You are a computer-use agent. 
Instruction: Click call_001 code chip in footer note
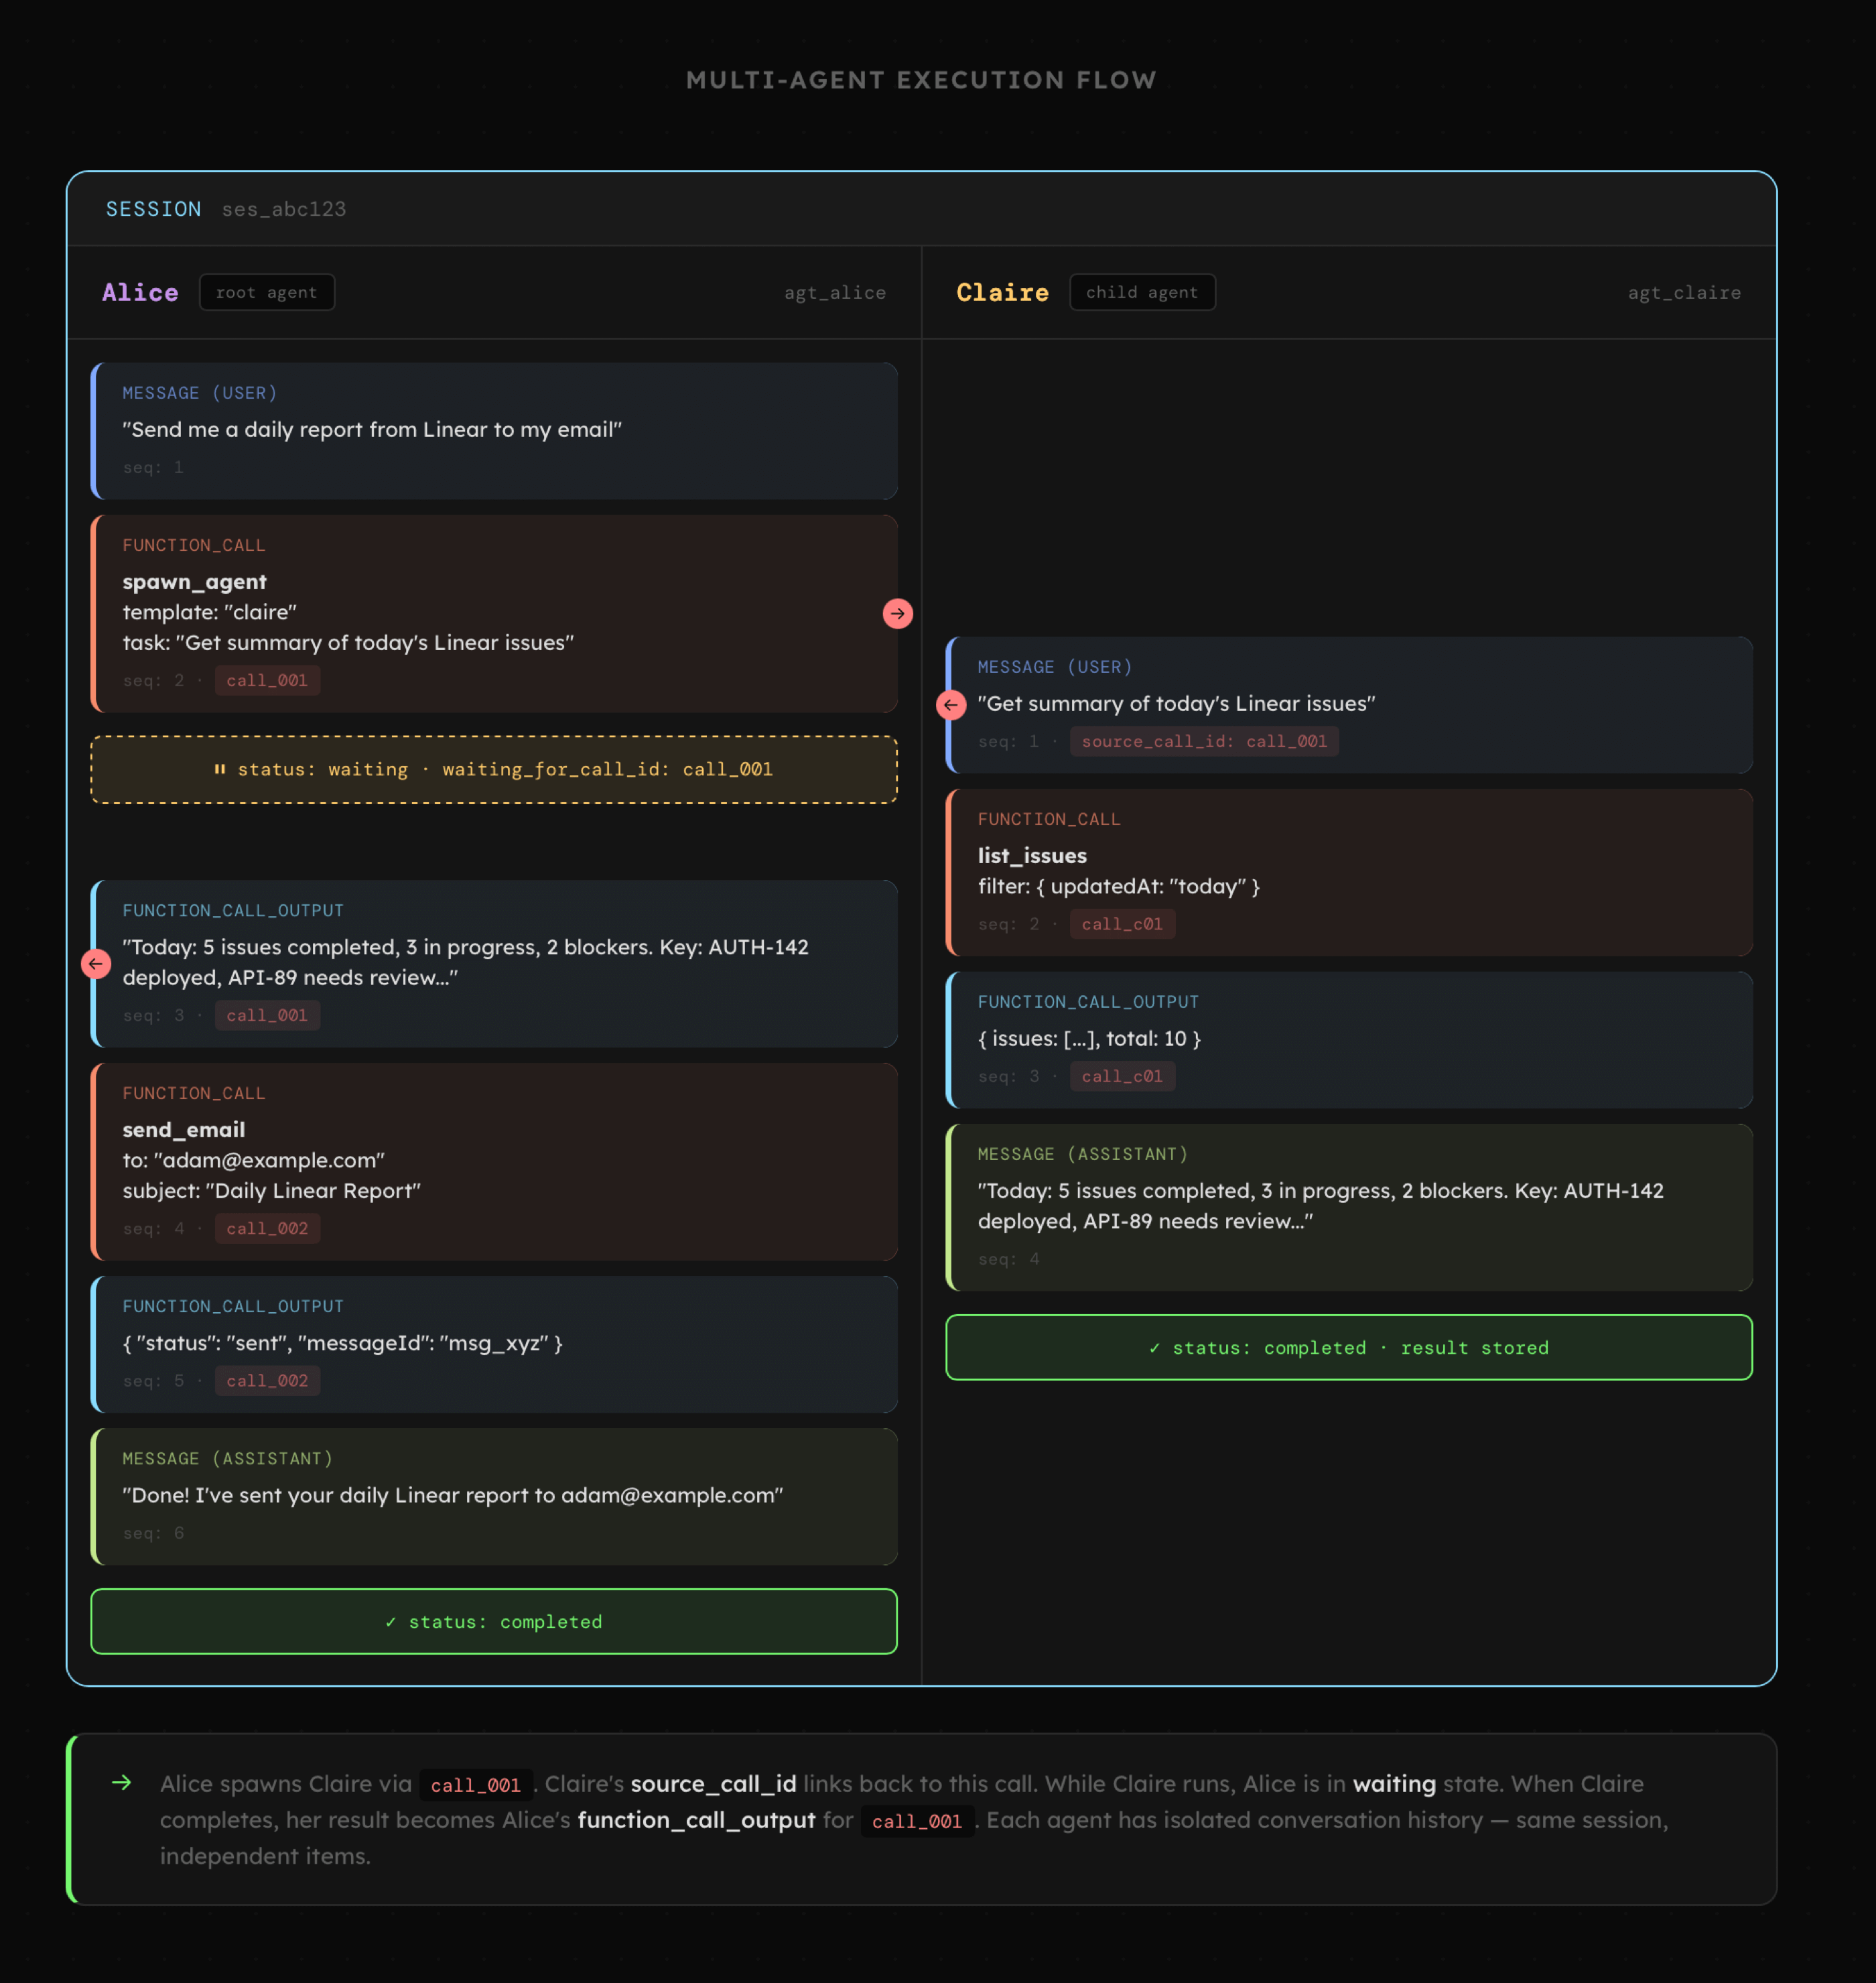[475, 1785]
